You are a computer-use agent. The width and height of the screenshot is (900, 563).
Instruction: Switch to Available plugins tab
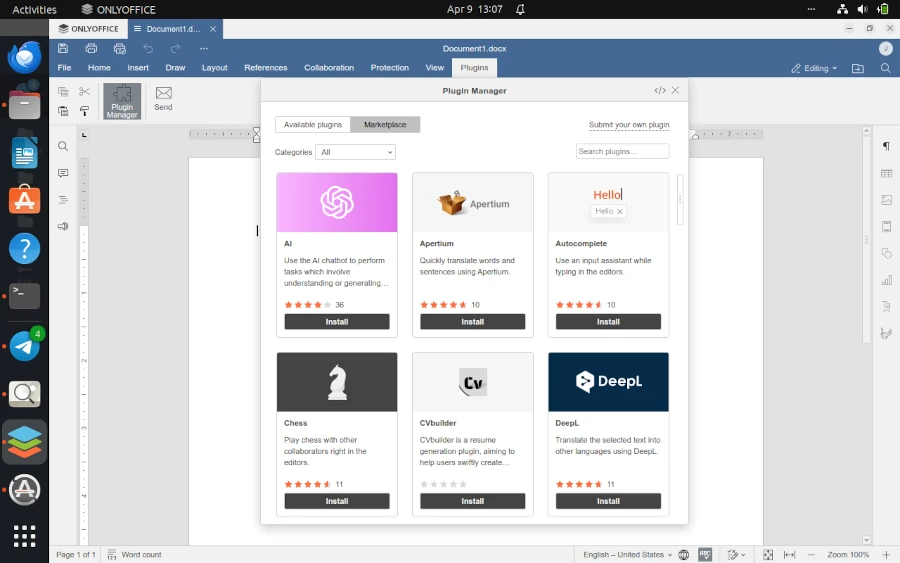[313, 125]
